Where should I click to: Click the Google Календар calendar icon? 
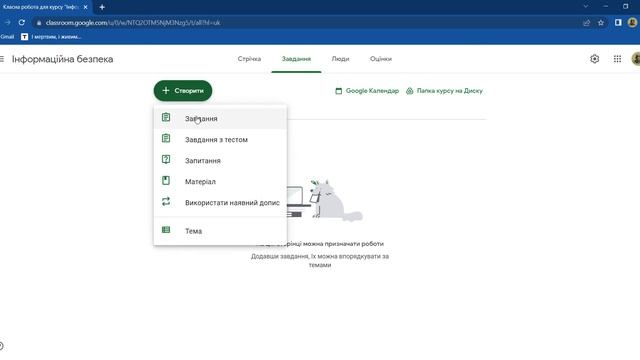[338, 91]
